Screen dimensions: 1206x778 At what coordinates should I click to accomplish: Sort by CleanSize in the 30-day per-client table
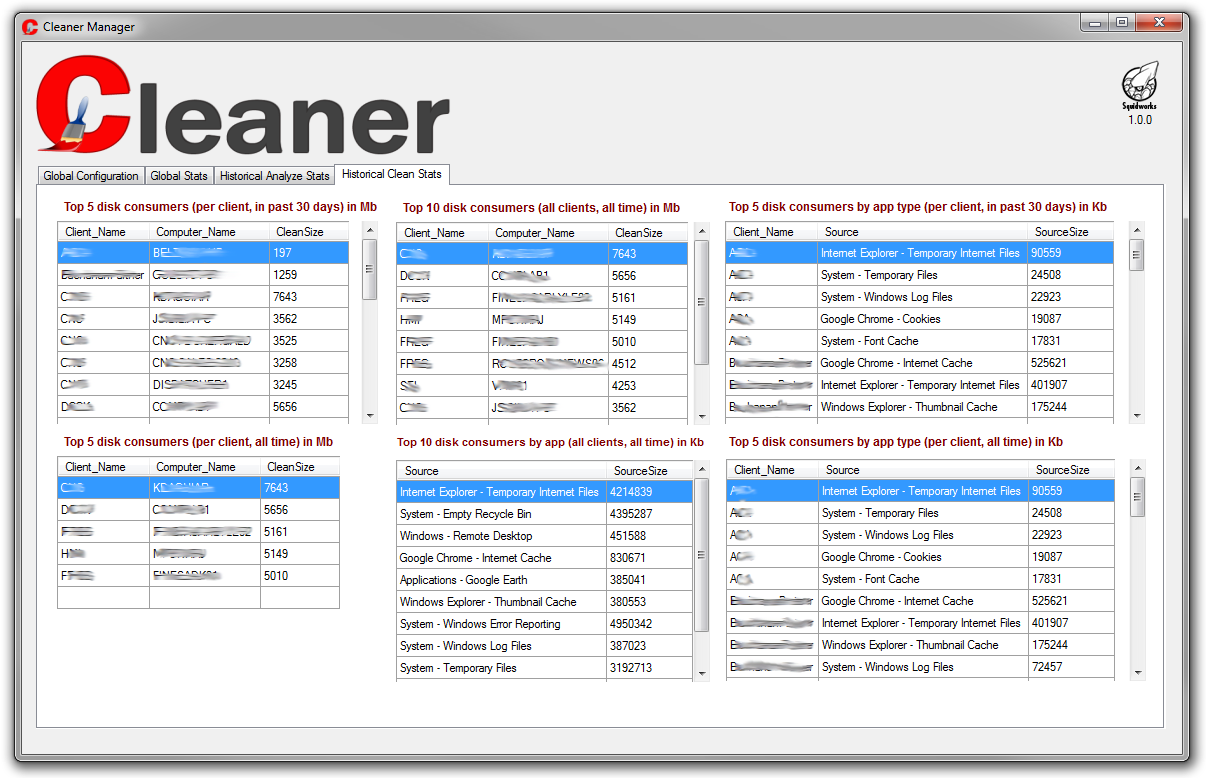(x=309, y=232)
